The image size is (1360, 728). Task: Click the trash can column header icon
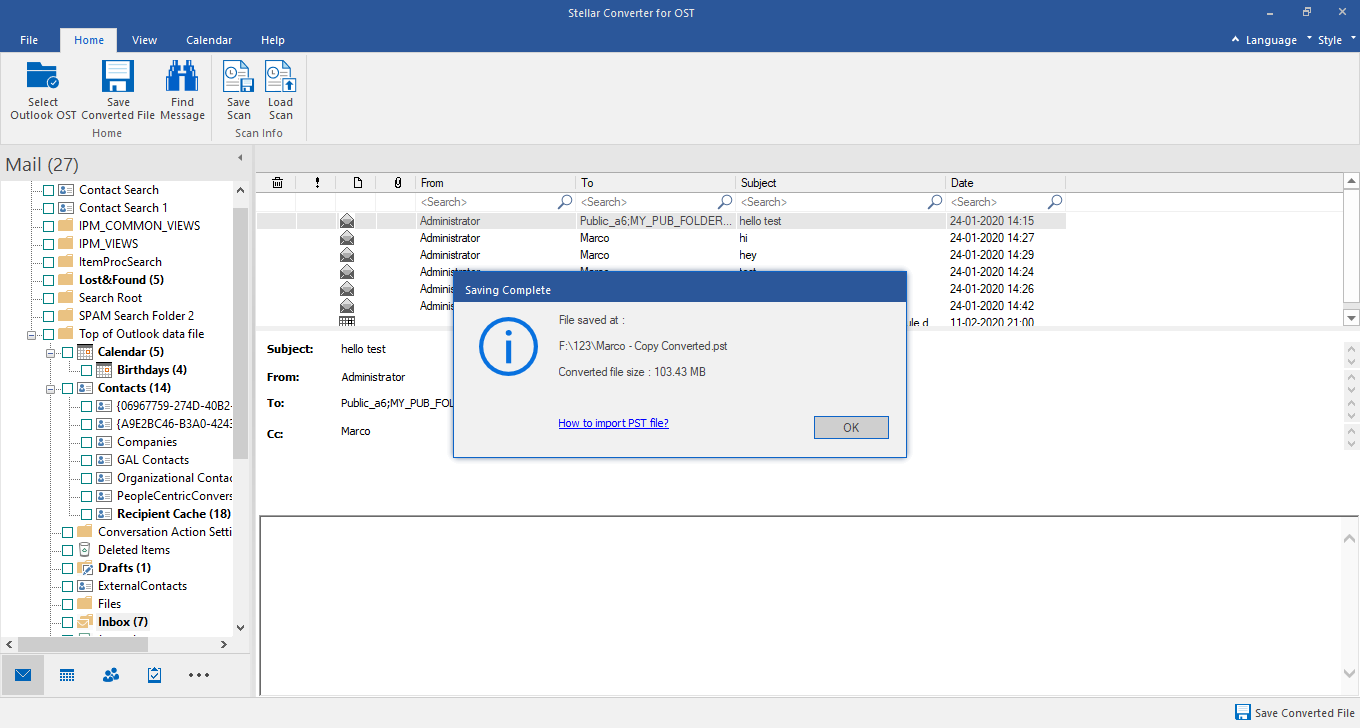(x=277, y=183)
